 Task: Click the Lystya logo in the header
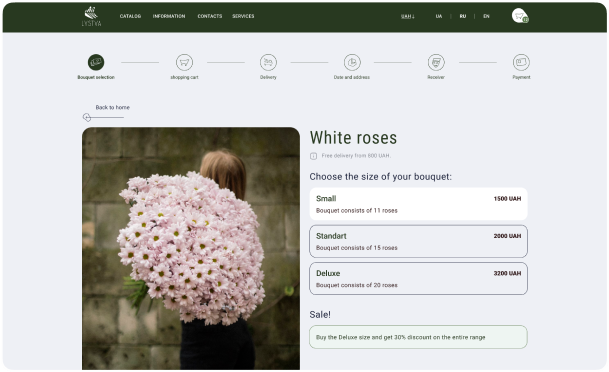pyautogui.click(x=91, y=16)
